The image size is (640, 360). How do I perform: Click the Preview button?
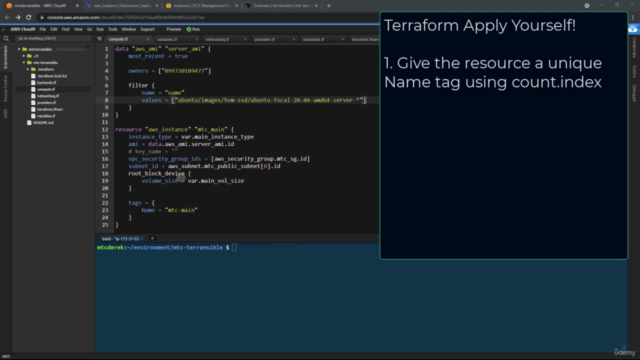(x=173, y=29)
